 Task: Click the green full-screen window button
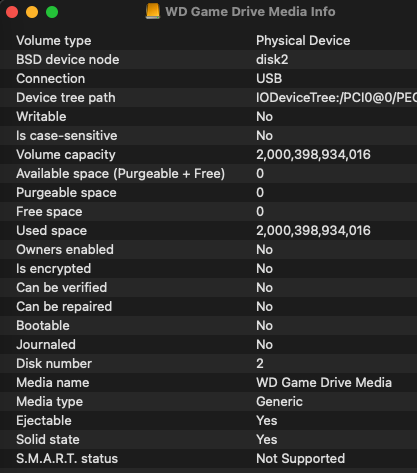click(52, 12)
